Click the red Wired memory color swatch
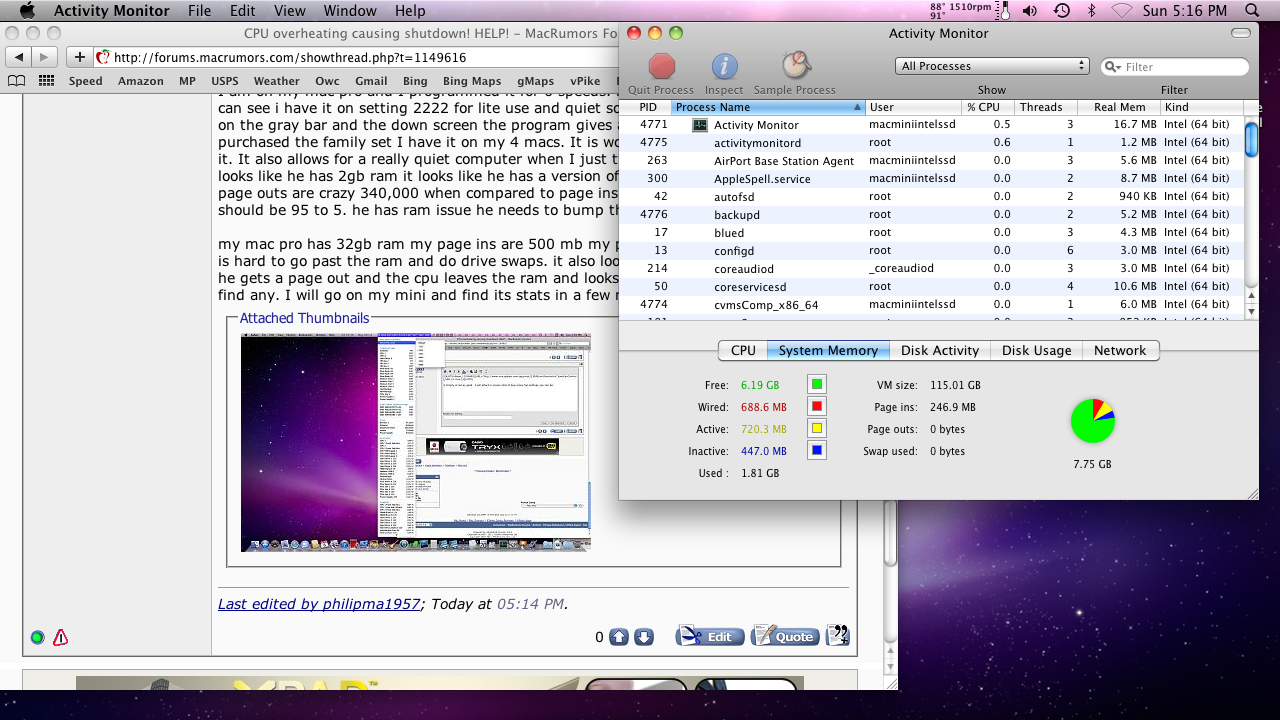This screenshot has width=1280, height=720. pyautogui.click(x=817, y=406)
